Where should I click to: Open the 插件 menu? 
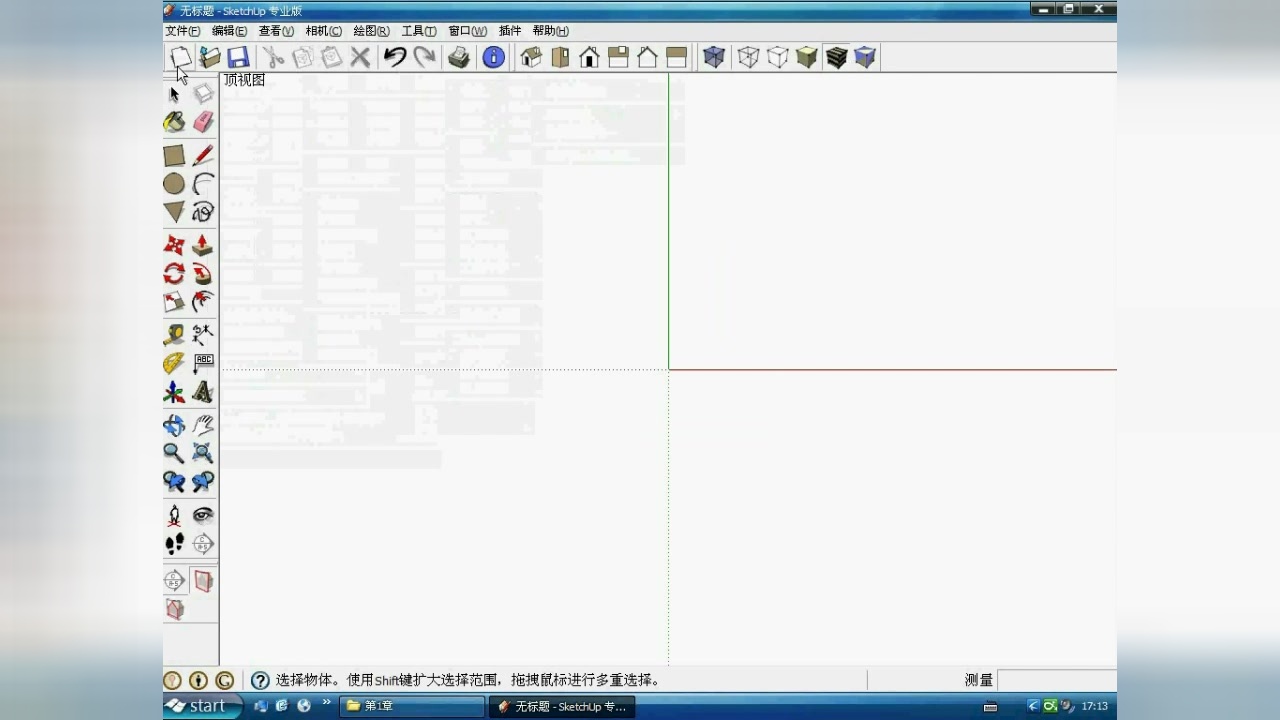510,31
